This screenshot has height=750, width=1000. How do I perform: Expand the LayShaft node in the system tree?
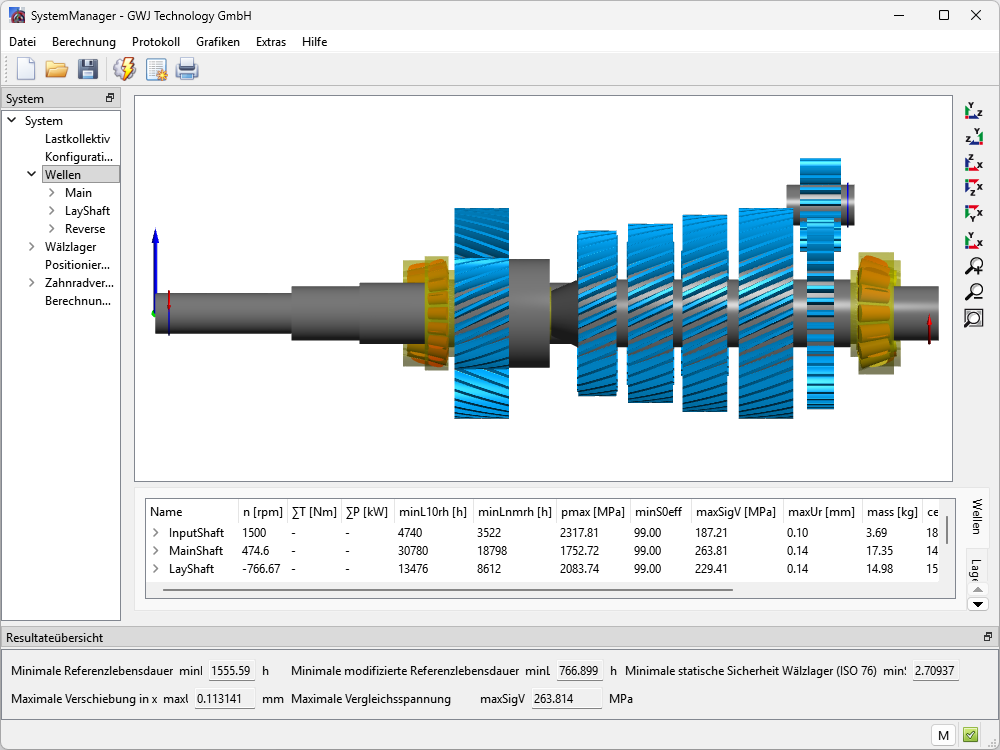coord(52,211)
